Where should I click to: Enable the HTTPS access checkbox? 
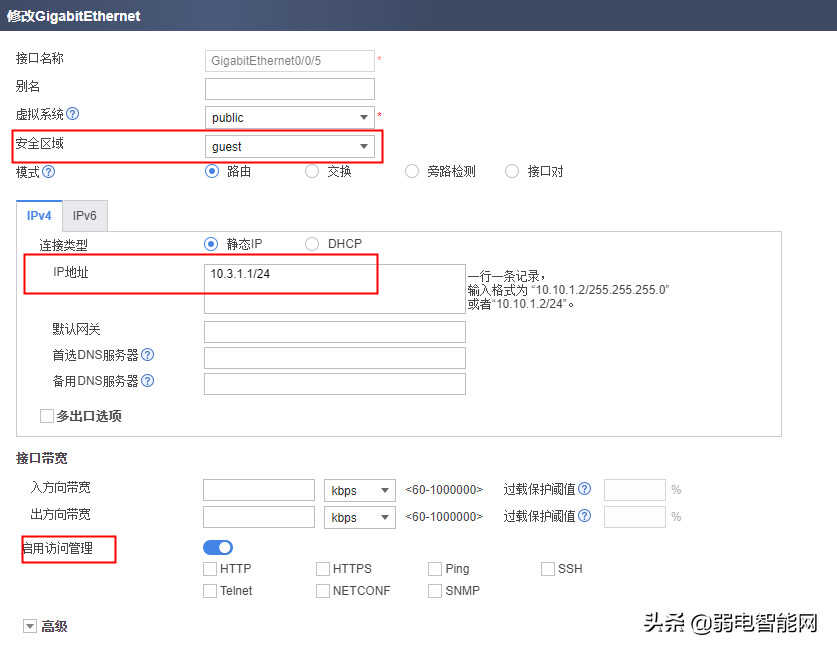[x=323, y=569]
